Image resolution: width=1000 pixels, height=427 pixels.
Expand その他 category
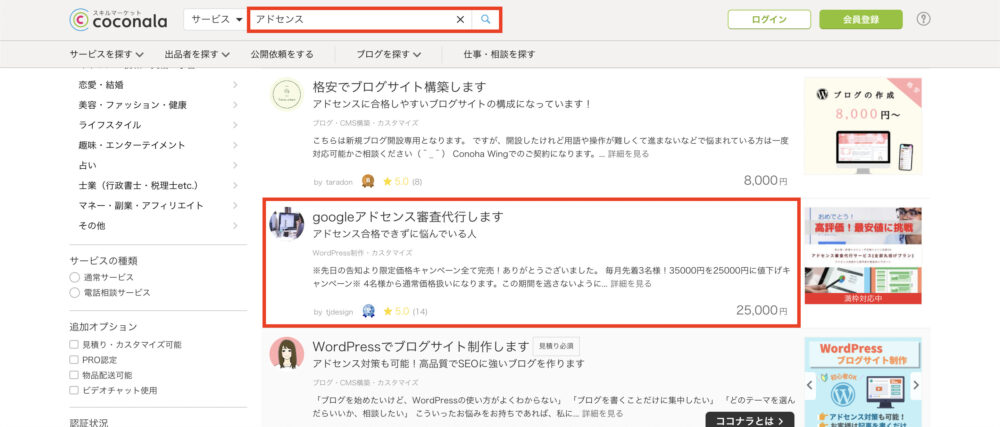coord(158,226)
